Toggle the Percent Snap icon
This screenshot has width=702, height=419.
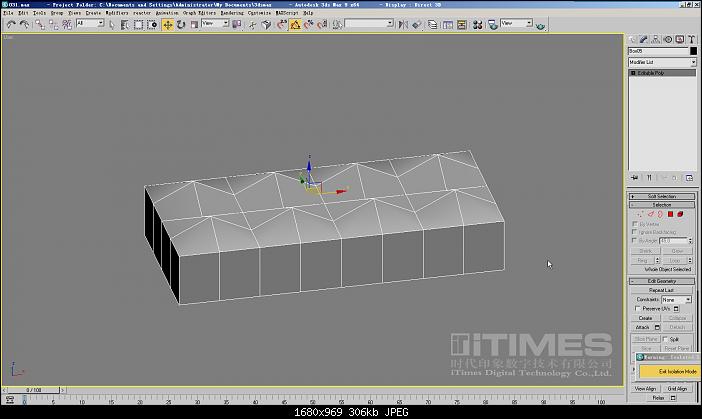tap(309, 25)
